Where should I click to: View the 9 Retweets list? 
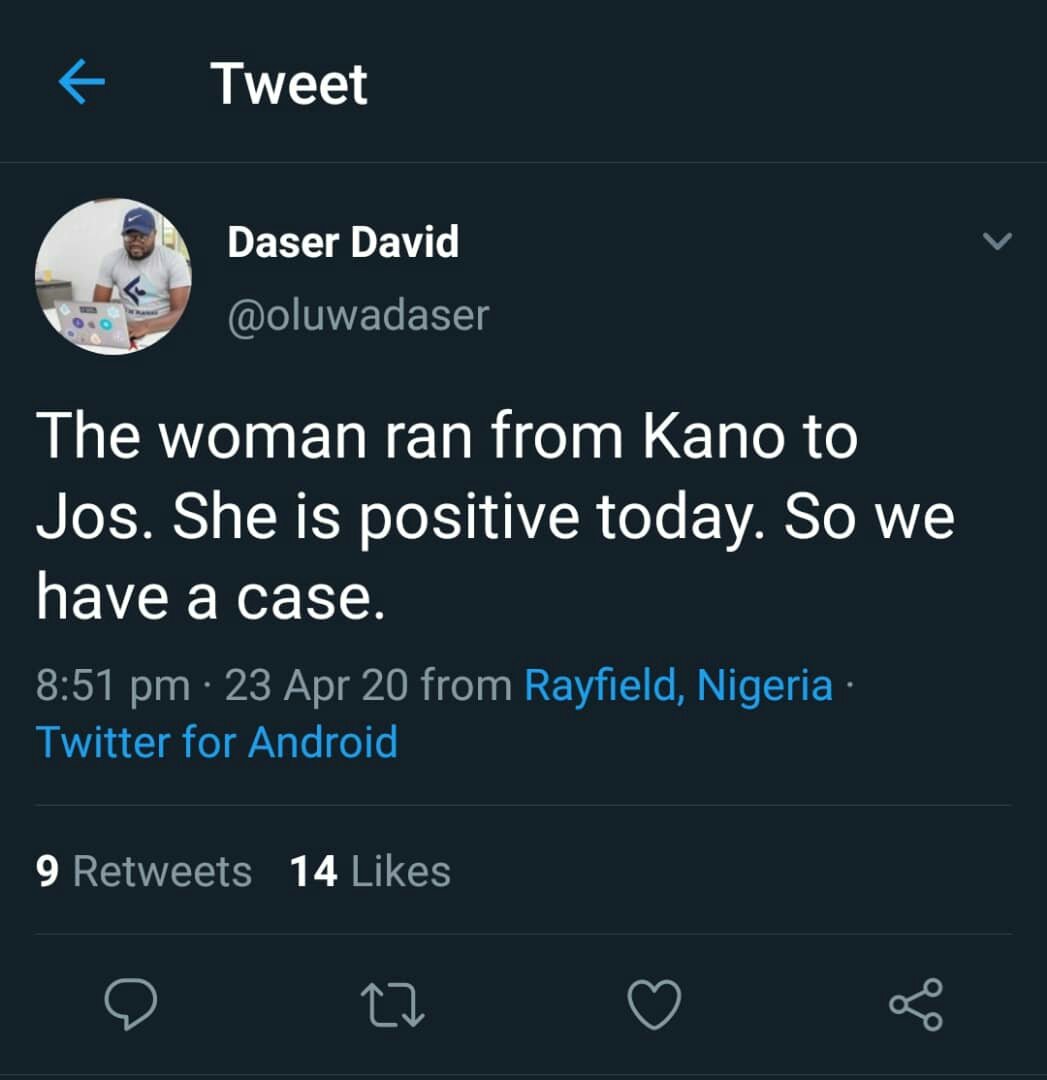[x=144, y=871]
